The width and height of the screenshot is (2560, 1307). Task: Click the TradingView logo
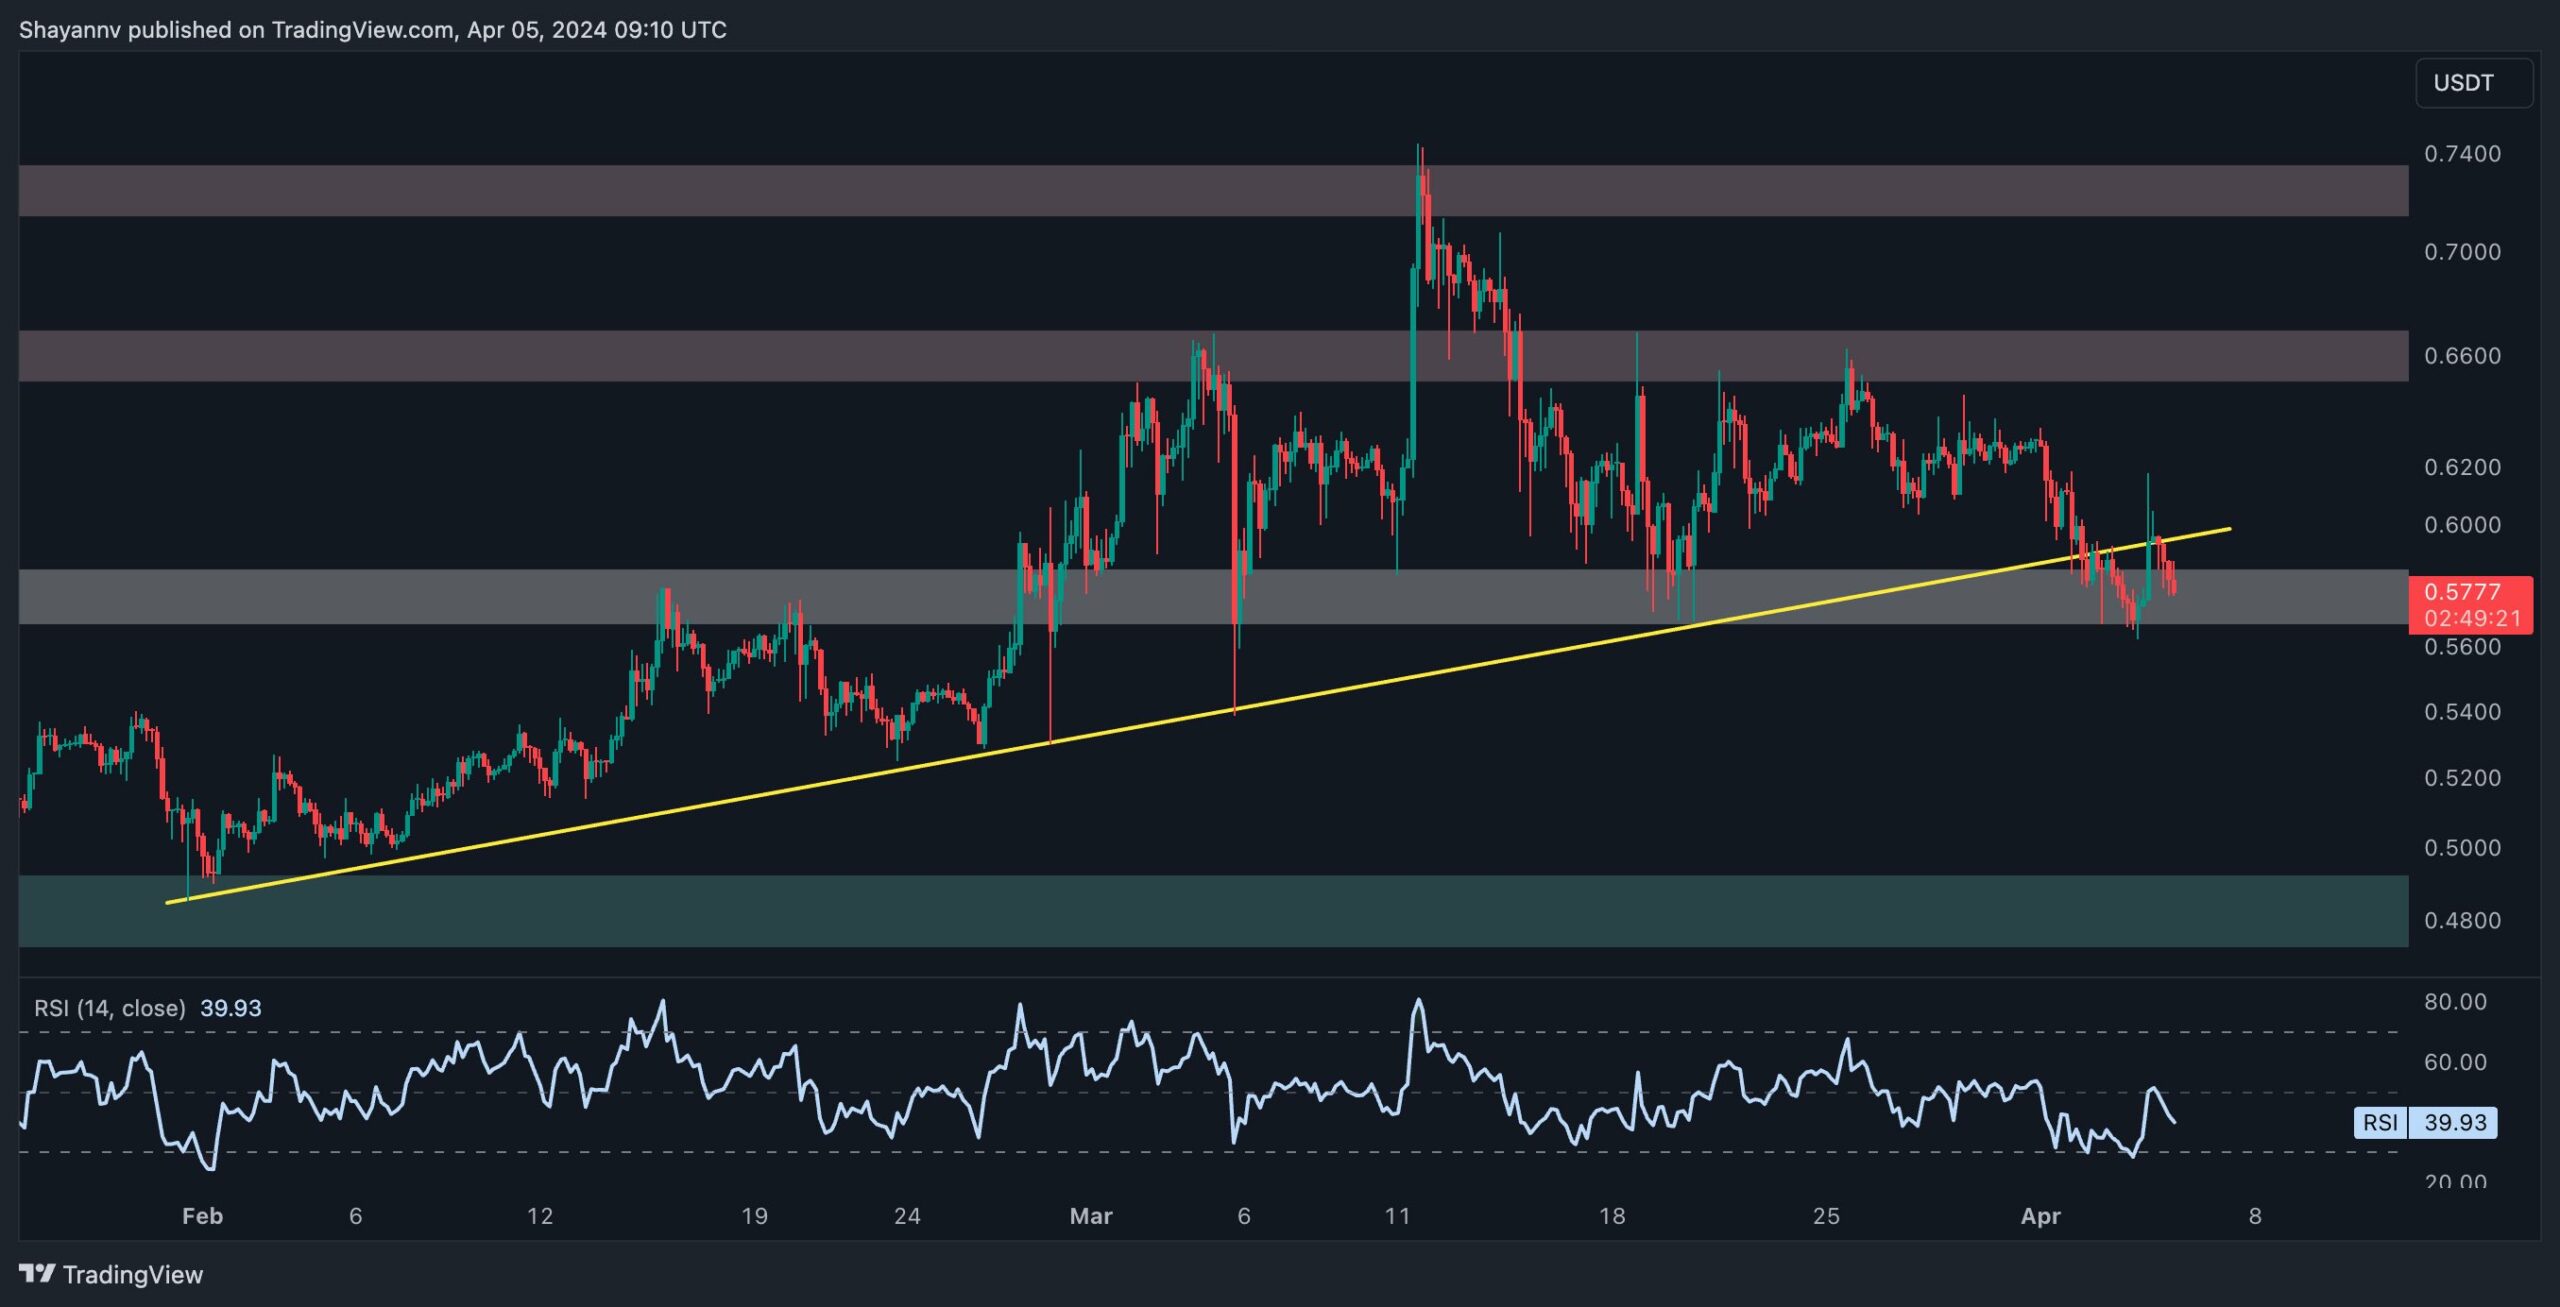pos(111,1274)
